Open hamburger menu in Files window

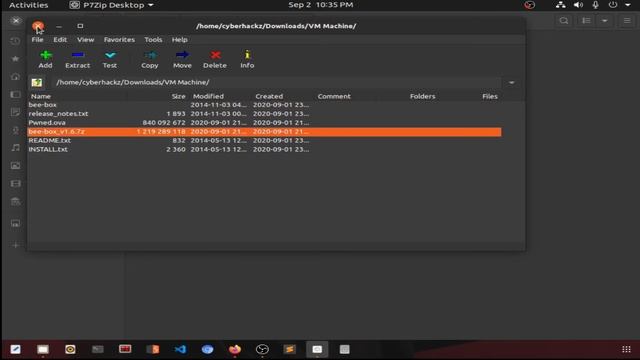pyautogui.click(x=627, y=21)
